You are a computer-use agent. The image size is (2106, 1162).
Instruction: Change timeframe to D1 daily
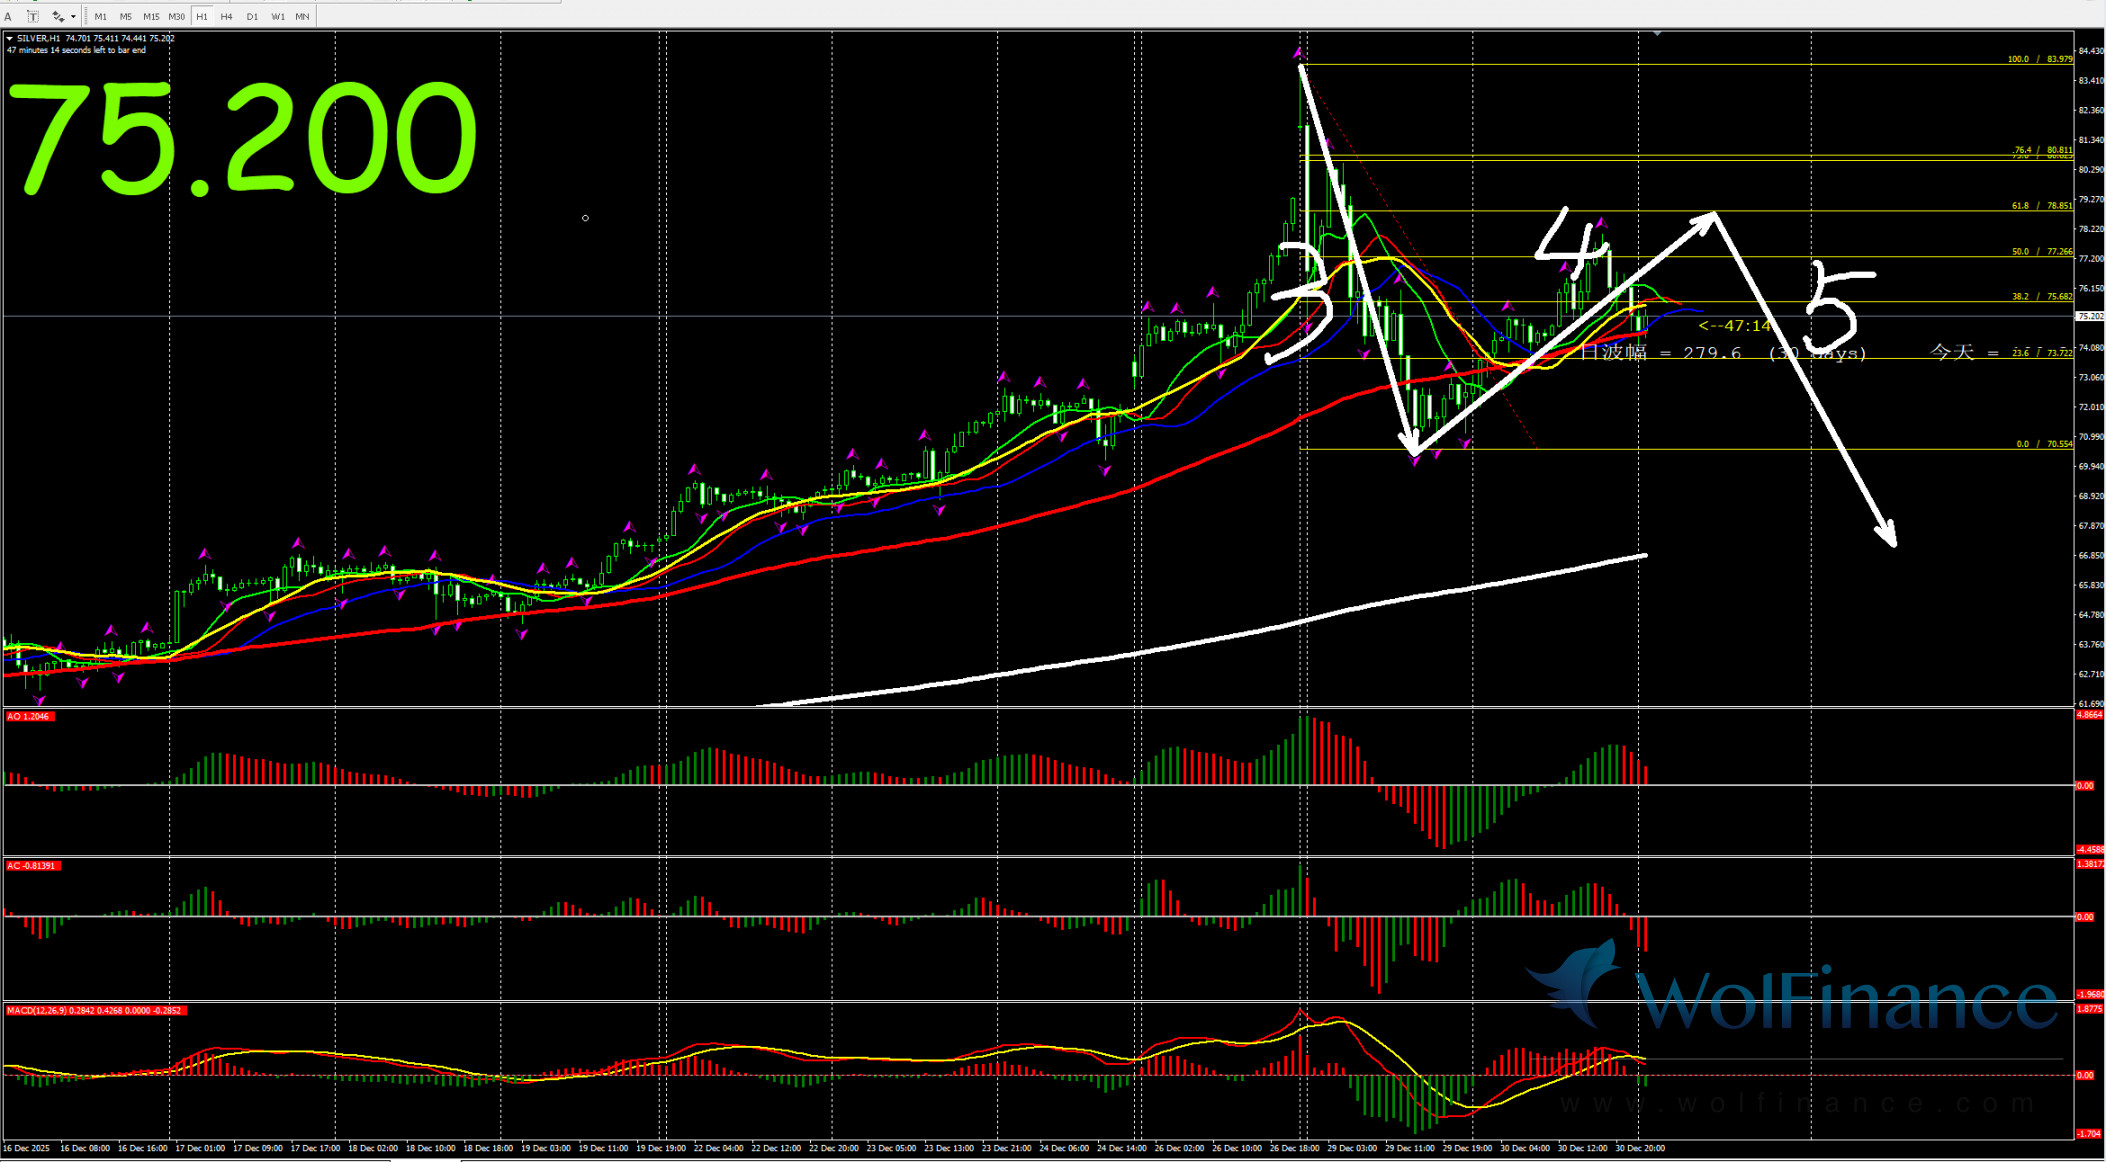point(252,16)
